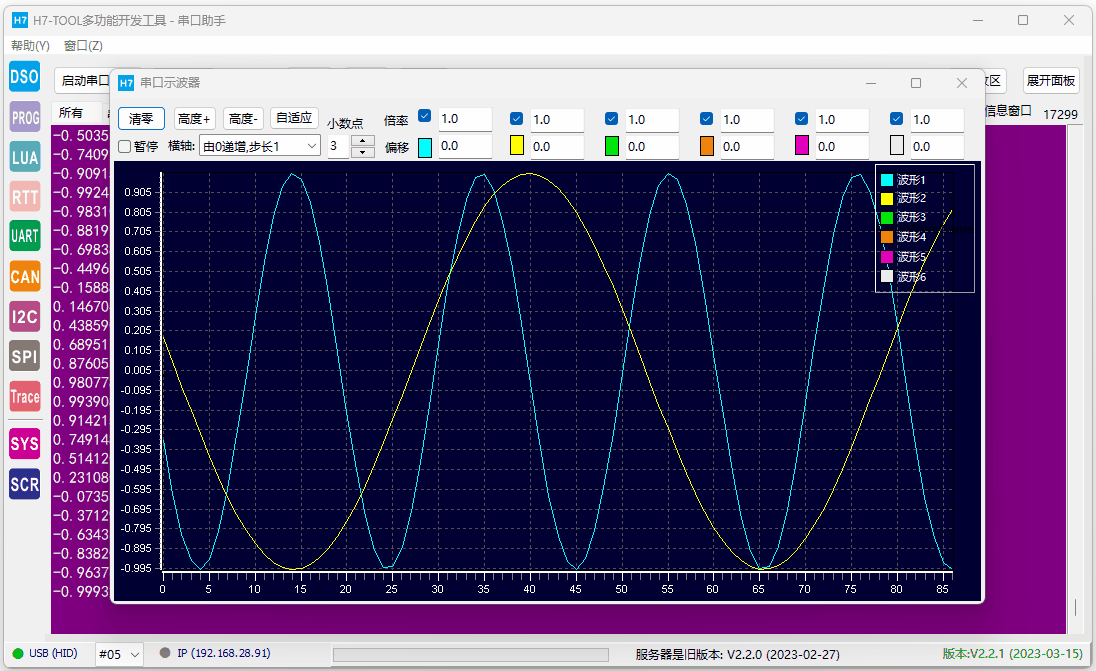Edit the waveform 6 multiplier field

tap(938, 120)
